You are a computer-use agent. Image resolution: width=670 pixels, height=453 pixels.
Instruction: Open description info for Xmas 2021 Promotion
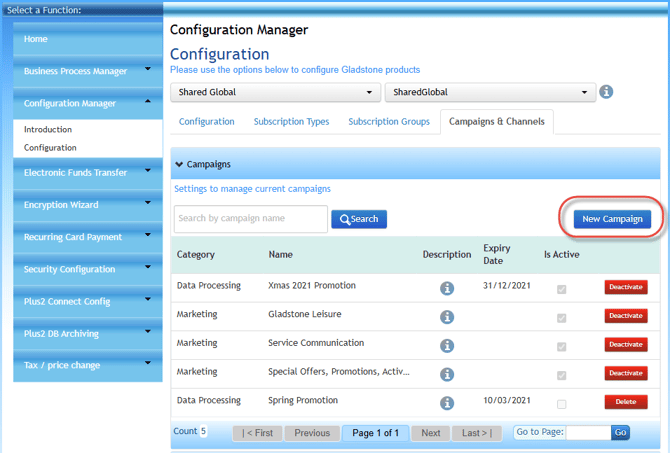pyautogui.click(x=447, y=288)
